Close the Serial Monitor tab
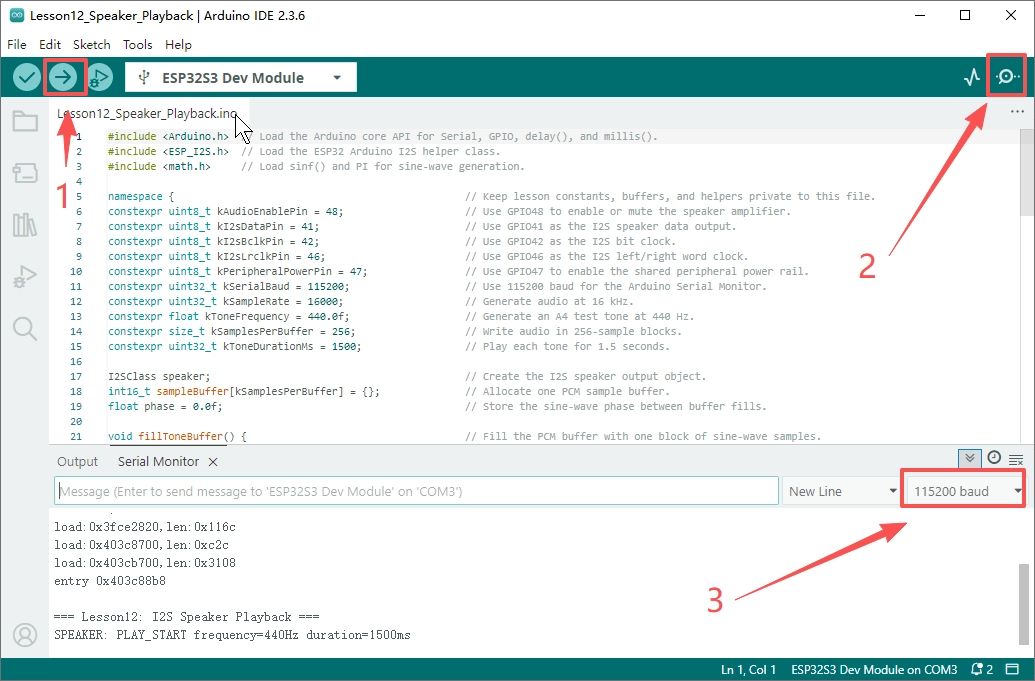Image resolution: width=1035 pixels, height=681 pixels. [x=213, y=462]
